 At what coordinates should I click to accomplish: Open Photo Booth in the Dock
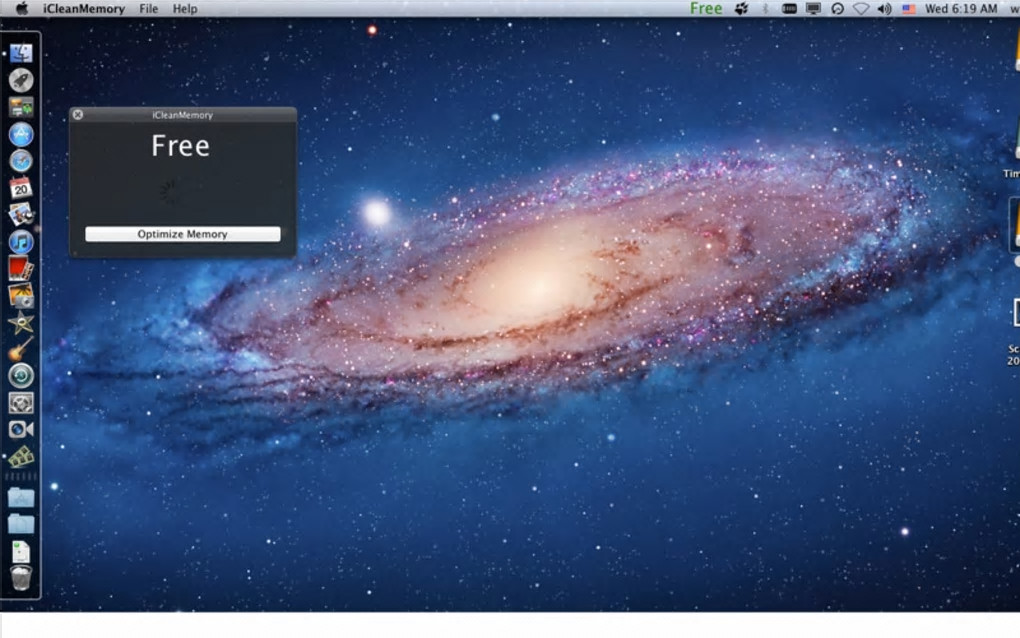tap(21, 268)
